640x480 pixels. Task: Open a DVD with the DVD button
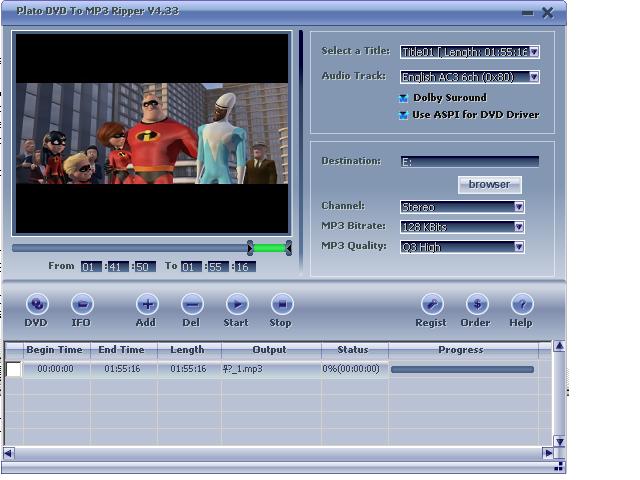[37, 304]
